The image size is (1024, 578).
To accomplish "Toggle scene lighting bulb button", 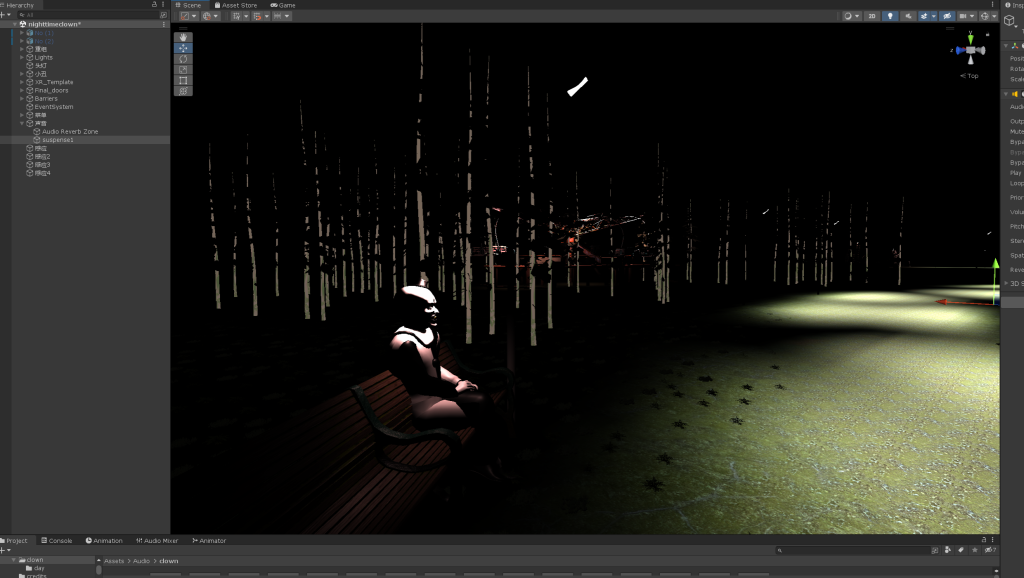I will pos(890,16).
